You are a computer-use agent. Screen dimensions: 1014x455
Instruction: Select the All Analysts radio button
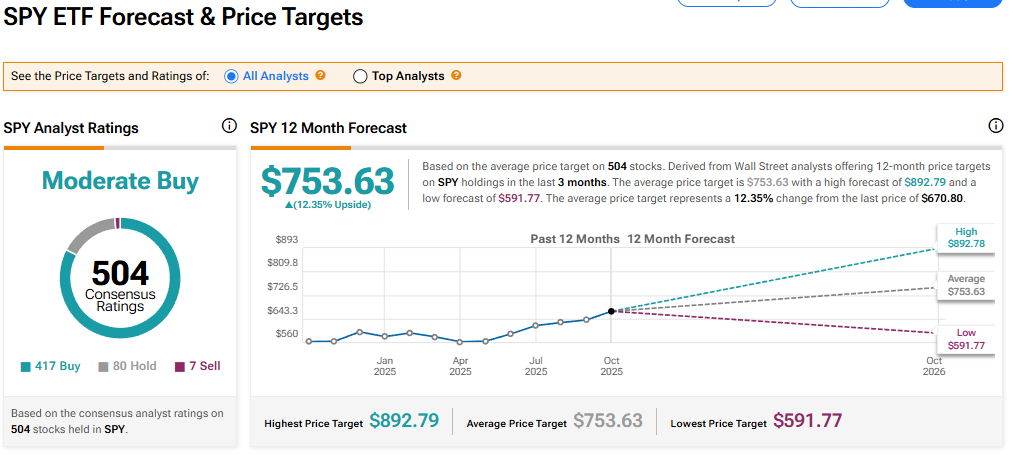(231, 76)
